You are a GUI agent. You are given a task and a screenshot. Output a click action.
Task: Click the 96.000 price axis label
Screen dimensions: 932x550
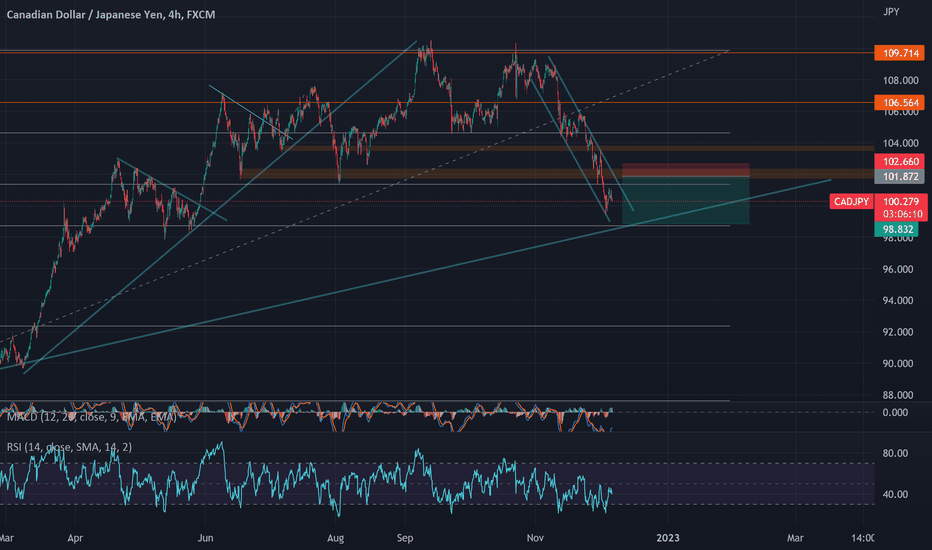pyautogui.click(x=898, y=269)
